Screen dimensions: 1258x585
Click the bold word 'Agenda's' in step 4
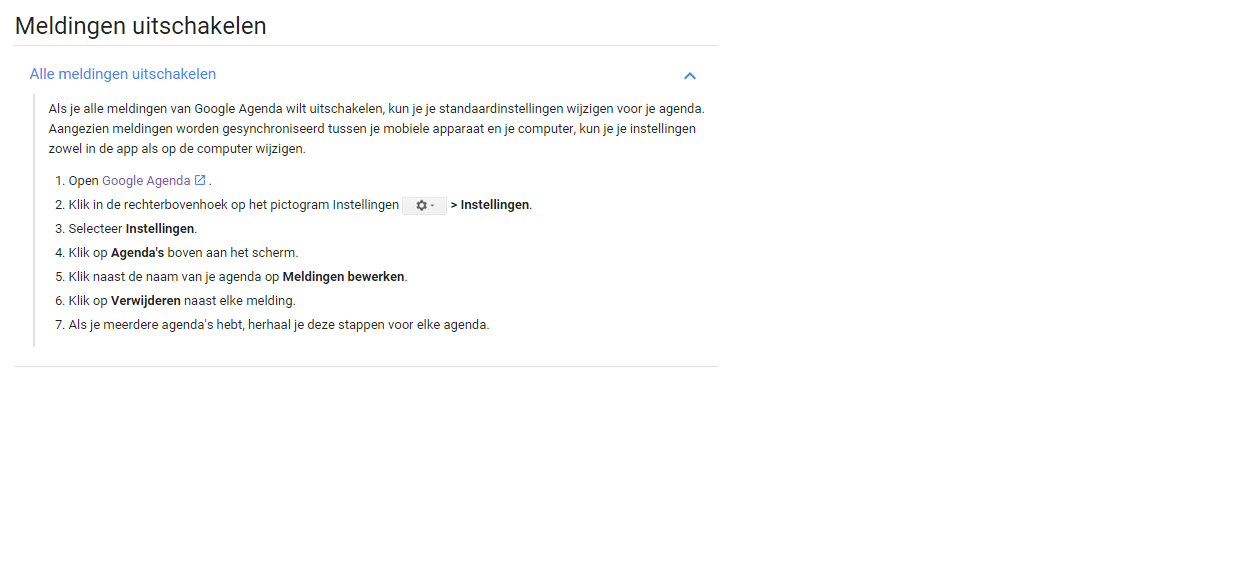[x=137, y=253]
